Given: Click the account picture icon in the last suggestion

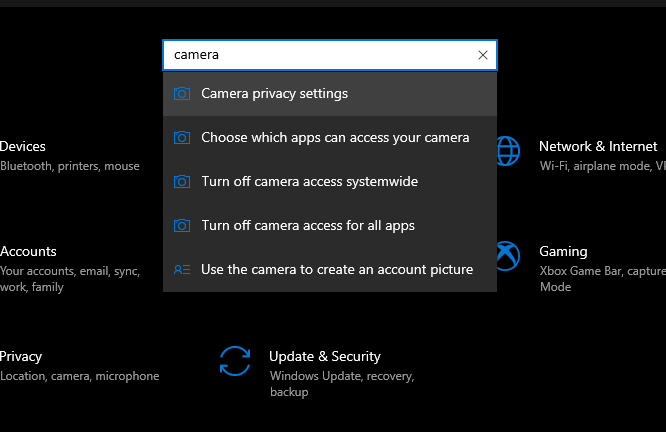Looking at the screenshot, I should tap(182, 269).
